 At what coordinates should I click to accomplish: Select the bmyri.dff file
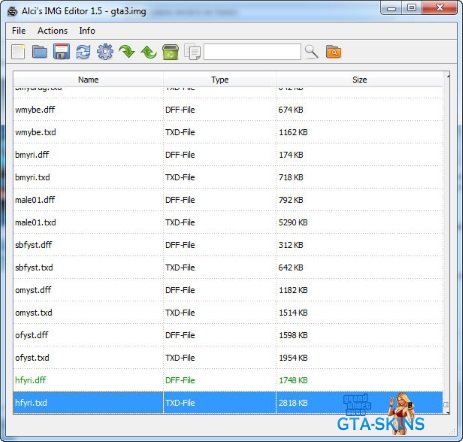click(228, 155)
